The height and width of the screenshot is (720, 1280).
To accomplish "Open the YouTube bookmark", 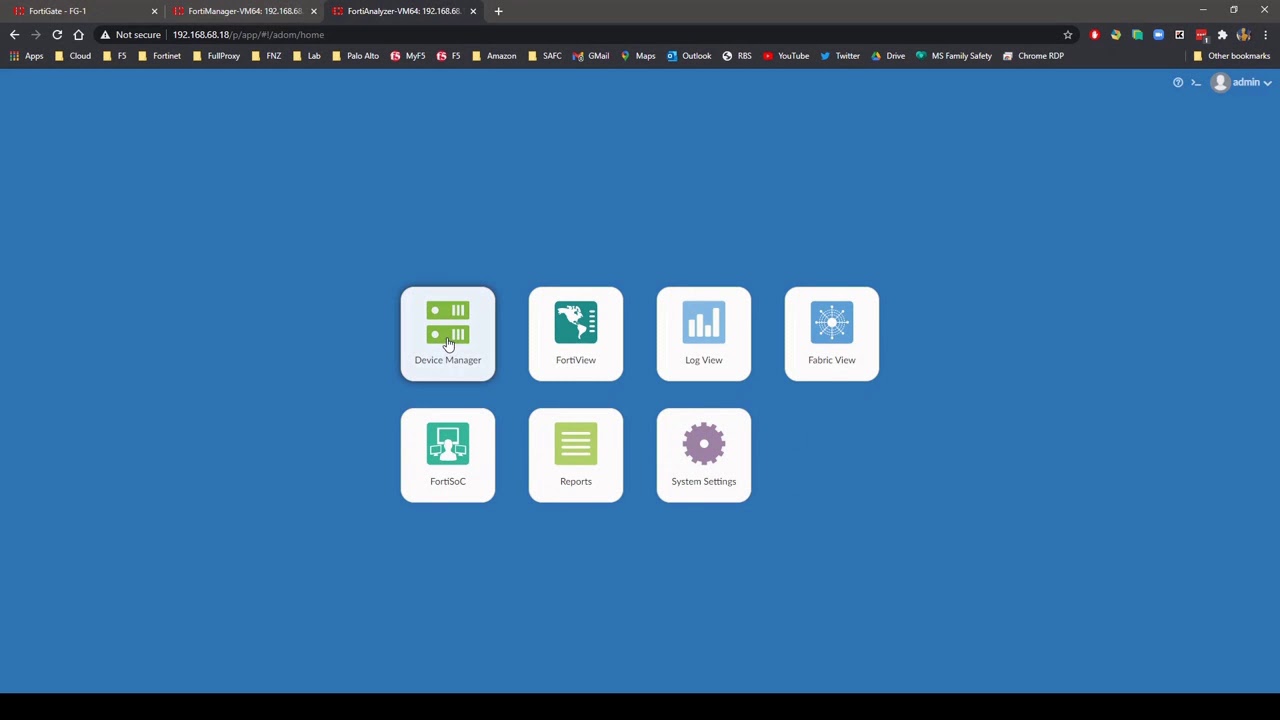I will [x=786, y=56].
